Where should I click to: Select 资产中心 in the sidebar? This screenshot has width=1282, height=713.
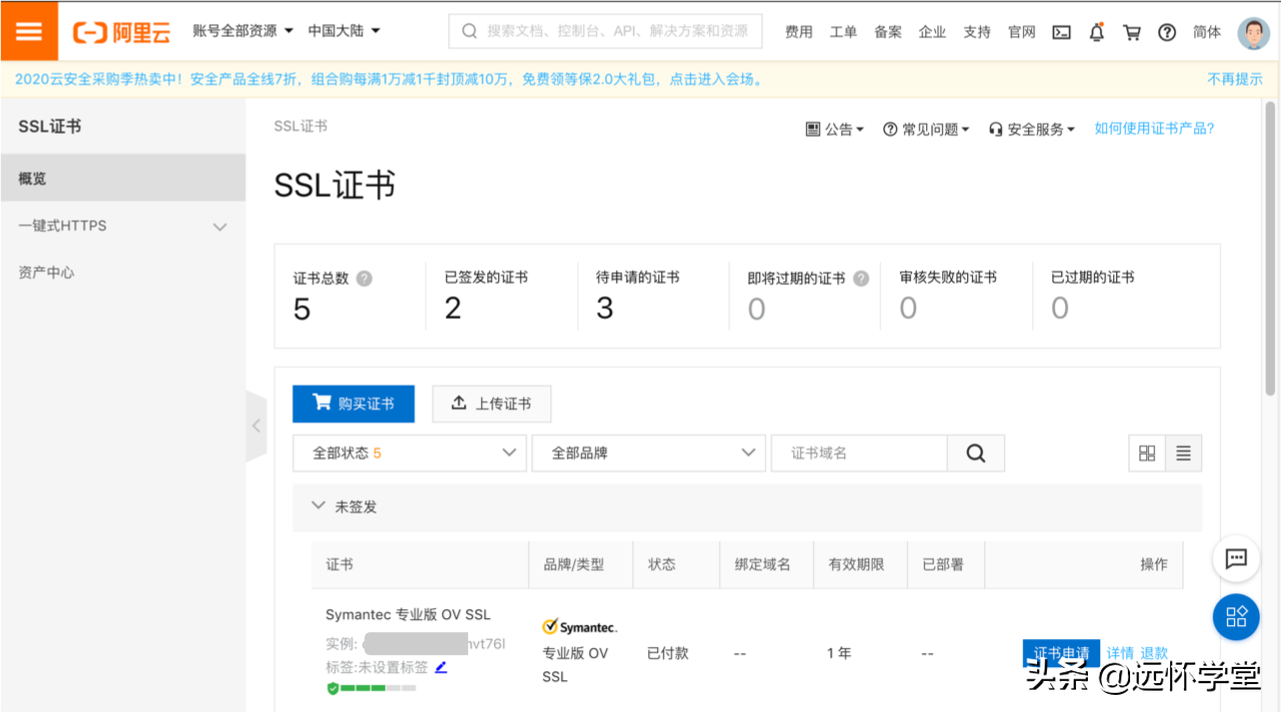tap(47, 273)
